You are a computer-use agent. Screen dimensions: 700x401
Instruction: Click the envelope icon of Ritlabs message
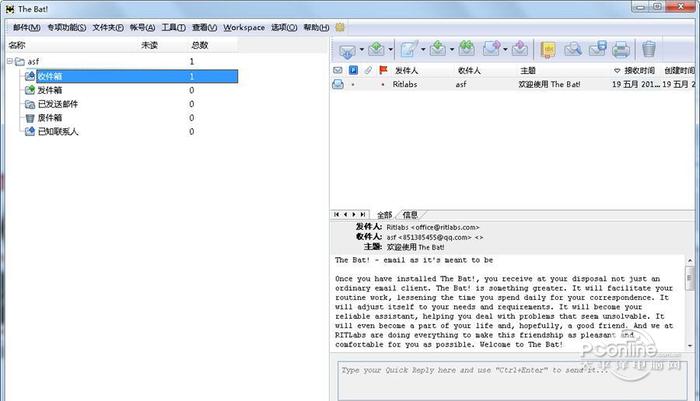(x=338, y=84)
